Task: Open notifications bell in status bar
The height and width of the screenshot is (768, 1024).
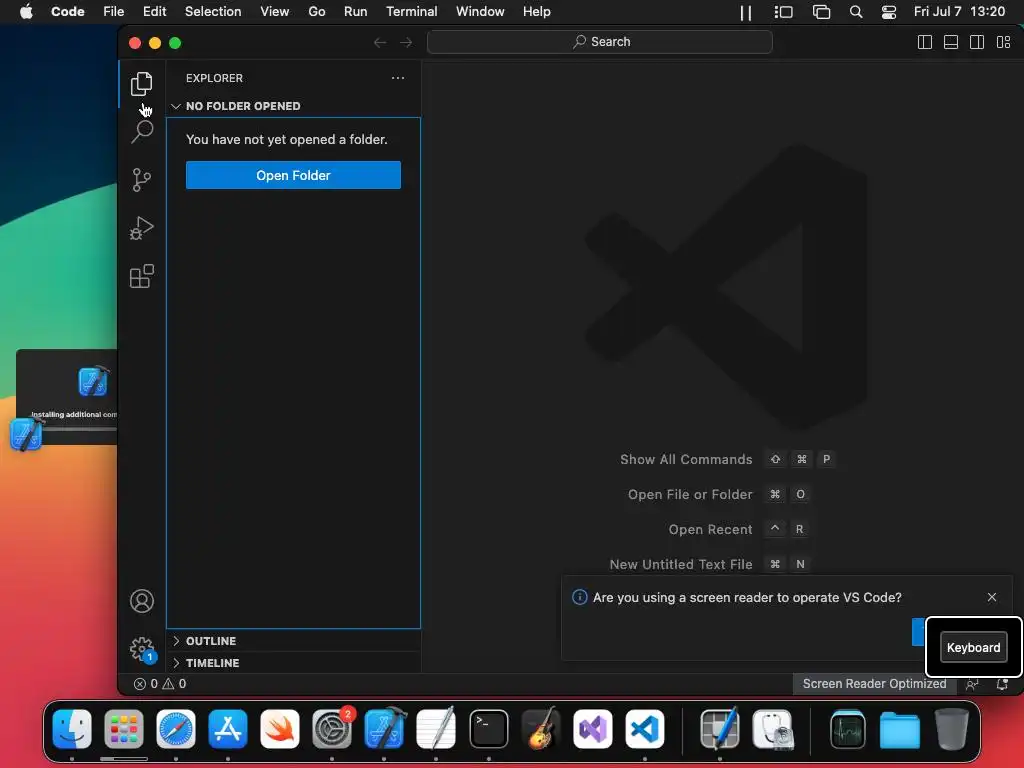Action: click(x=1002, y=684)
